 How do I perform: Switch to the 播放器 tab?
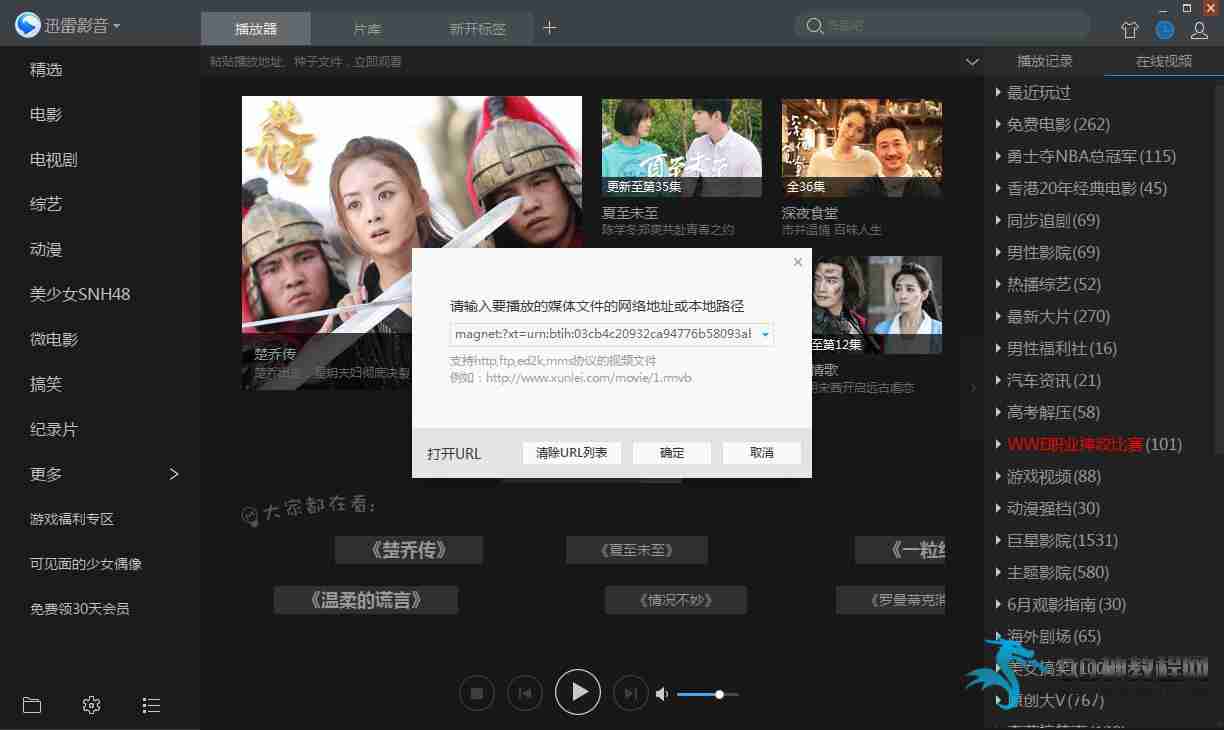click(256, 29)
